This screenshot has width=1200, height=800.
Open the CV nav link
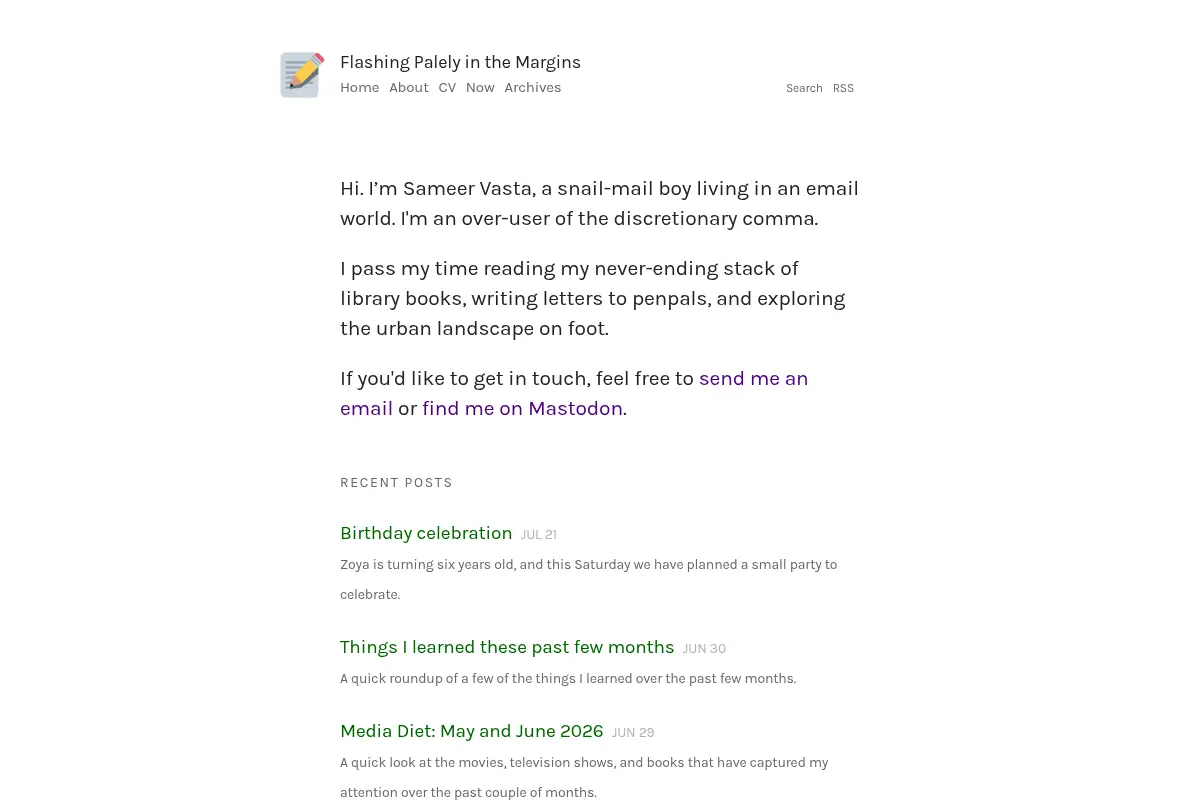[447, 87]
